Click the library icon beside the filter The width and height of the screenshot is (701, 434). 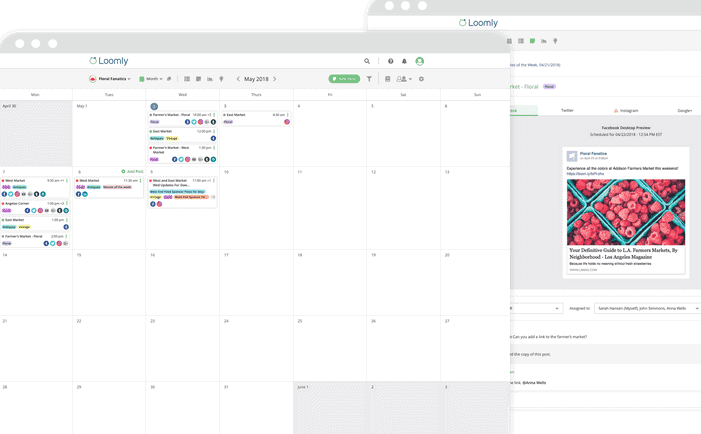point(388,79)
